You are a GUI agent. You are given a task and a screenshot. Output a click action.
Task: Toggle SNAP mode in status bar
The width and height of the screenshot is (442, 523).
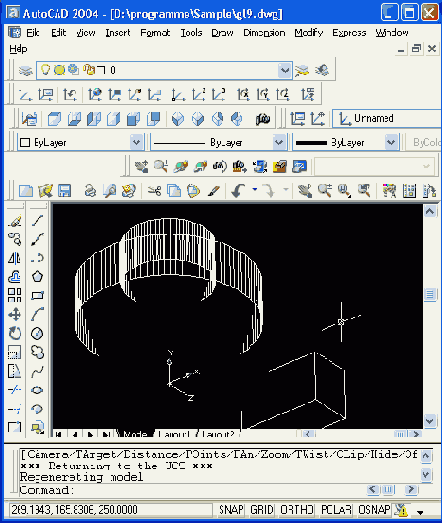pos(231,510)
